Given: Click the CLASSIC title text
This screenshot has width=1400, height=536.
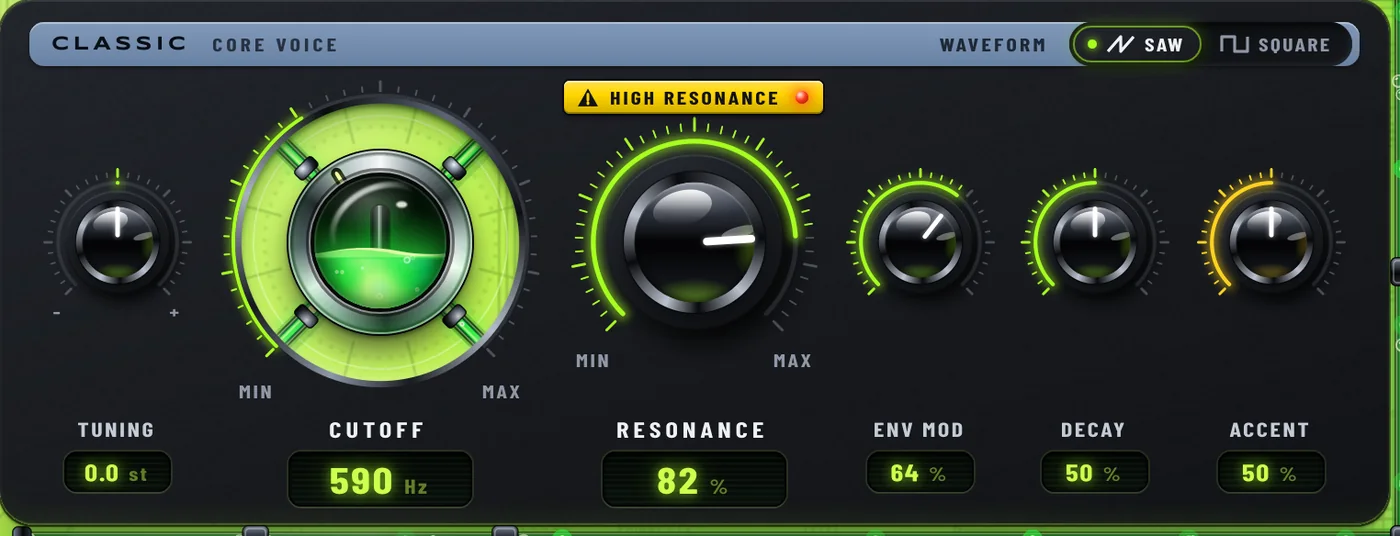Looking at the screenshot, I should pyautogui.click(x=119, y=44).
